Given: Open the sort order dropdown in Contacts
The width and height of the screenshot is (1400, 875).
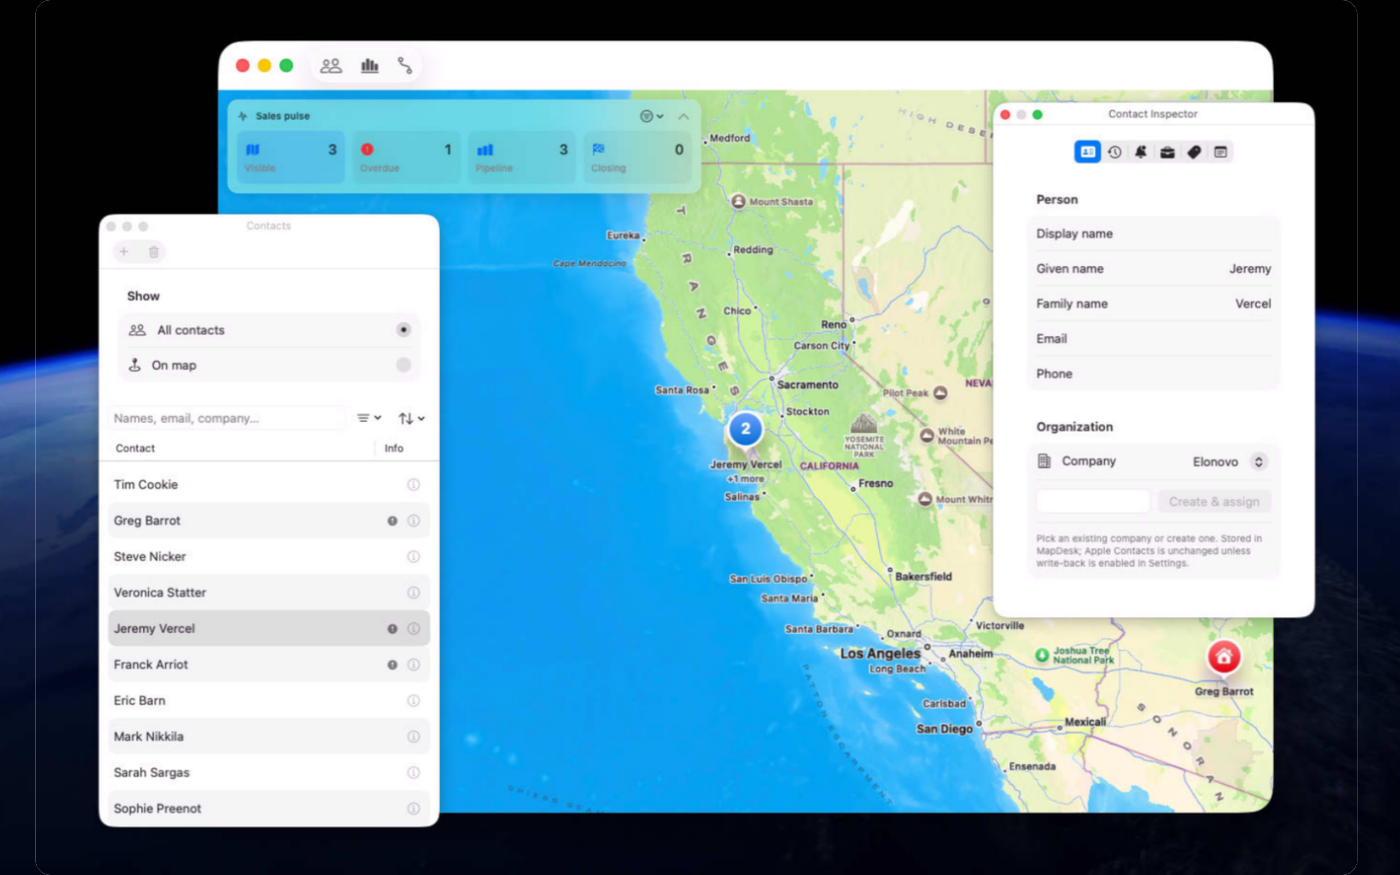Looking at the screenshot, I should [x=411, y=418].
